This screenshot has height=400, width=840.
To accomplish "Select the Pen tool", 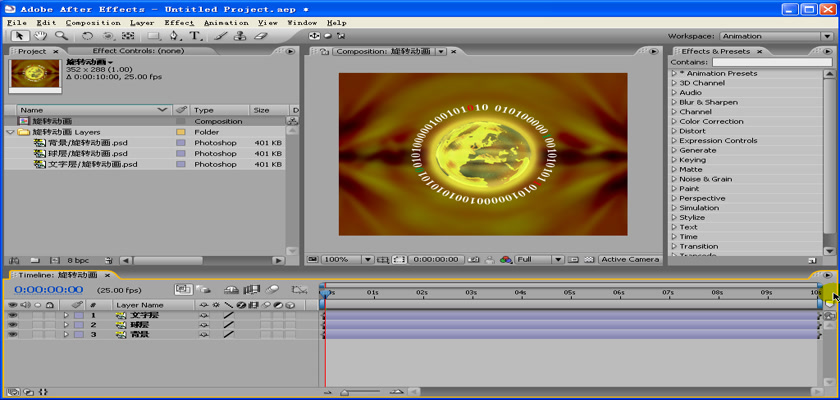I will click(174, 36).
